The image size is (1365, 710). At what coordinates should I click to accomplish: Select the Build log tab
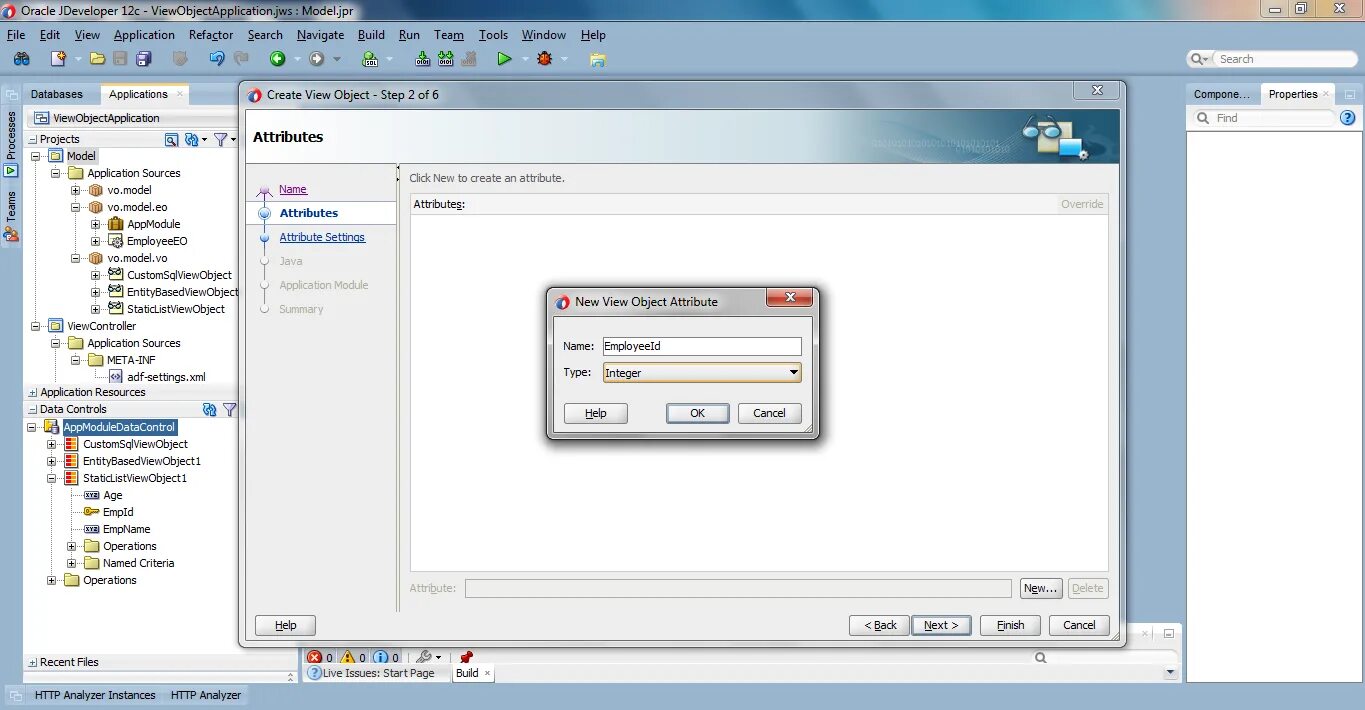[x=467, y=673]
